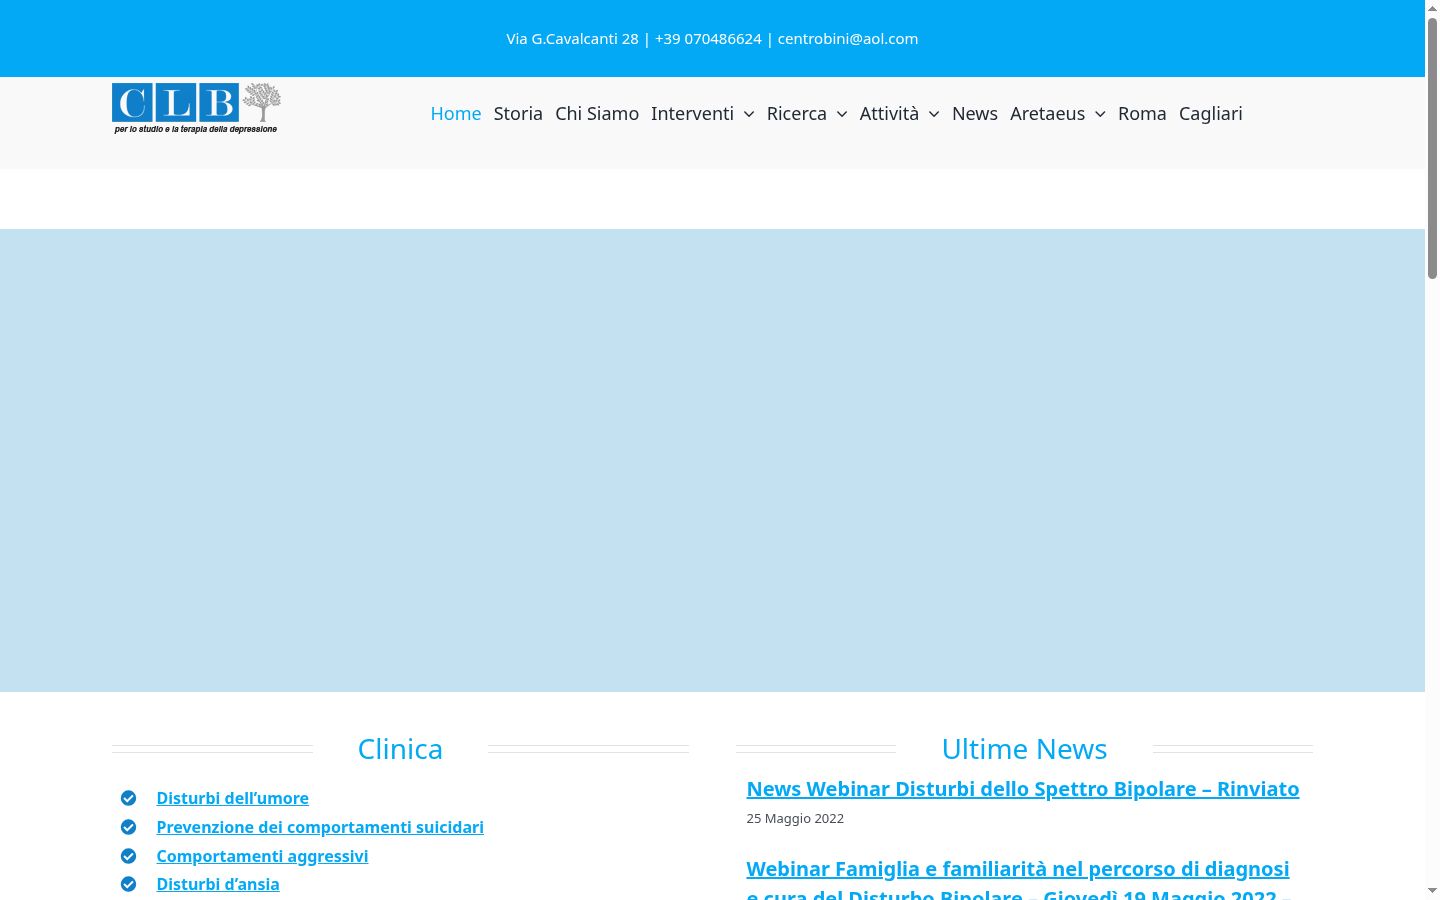The image size is (1440, 900).
Task: Go to the Home menu item
Action: click(x=456, y=114)
